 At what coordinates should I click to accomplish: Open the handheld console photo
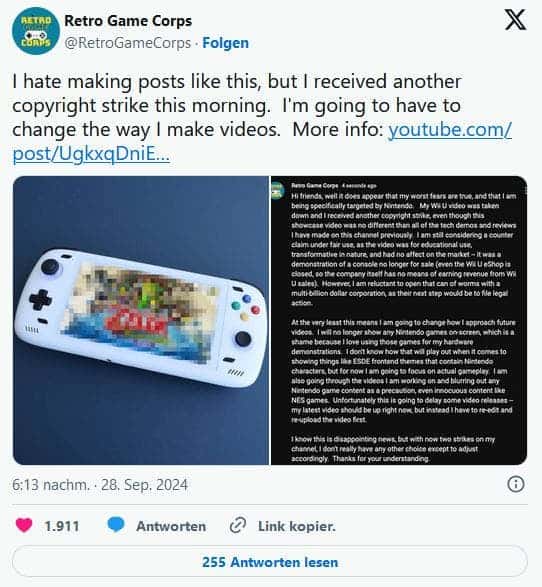[141, 320]
